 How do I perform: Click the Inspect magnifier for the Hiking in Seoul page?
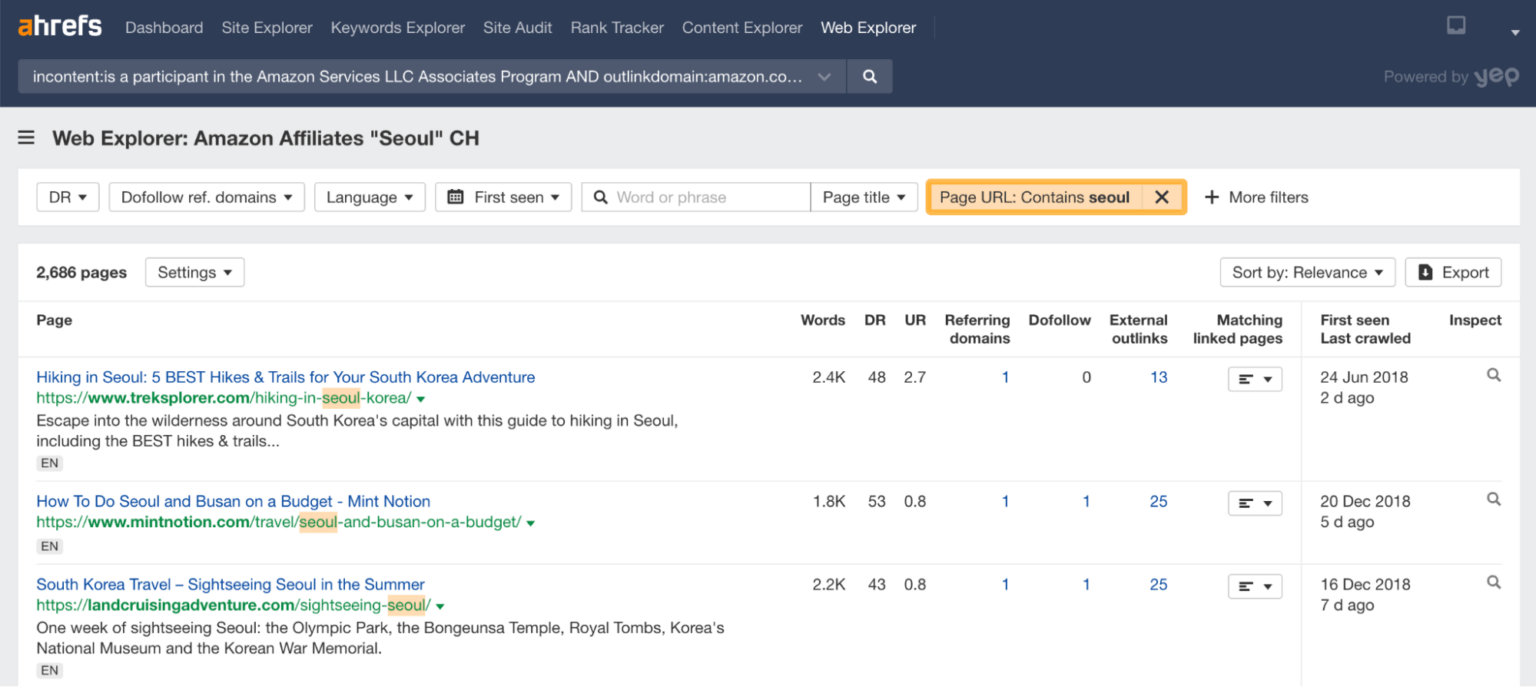(x=1493, y=374)
